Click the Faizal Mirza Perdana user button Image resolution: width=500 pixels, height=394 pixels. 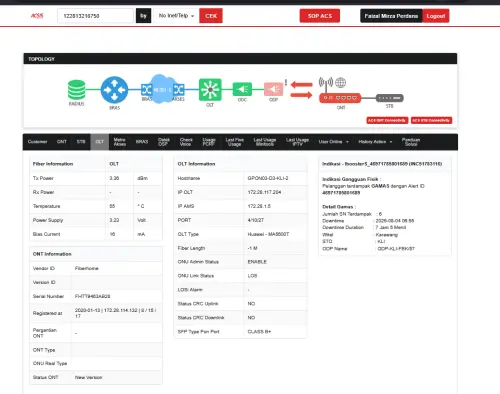391,16
